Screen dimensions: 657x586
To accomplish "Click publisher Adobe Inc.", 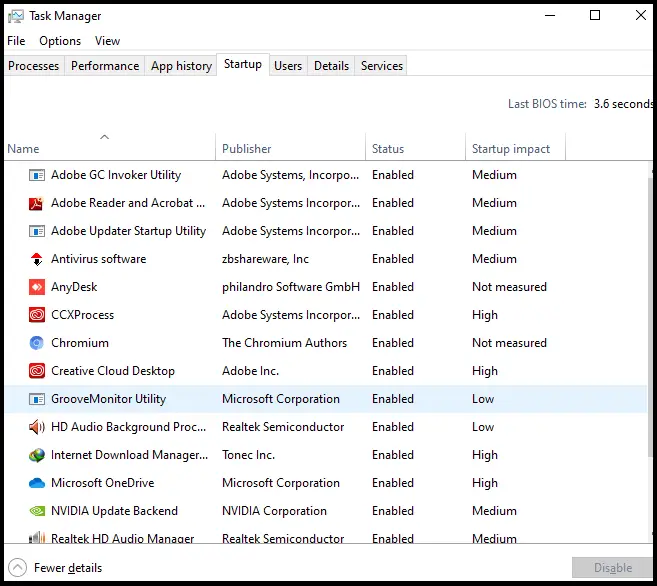I will coord(250,371).
